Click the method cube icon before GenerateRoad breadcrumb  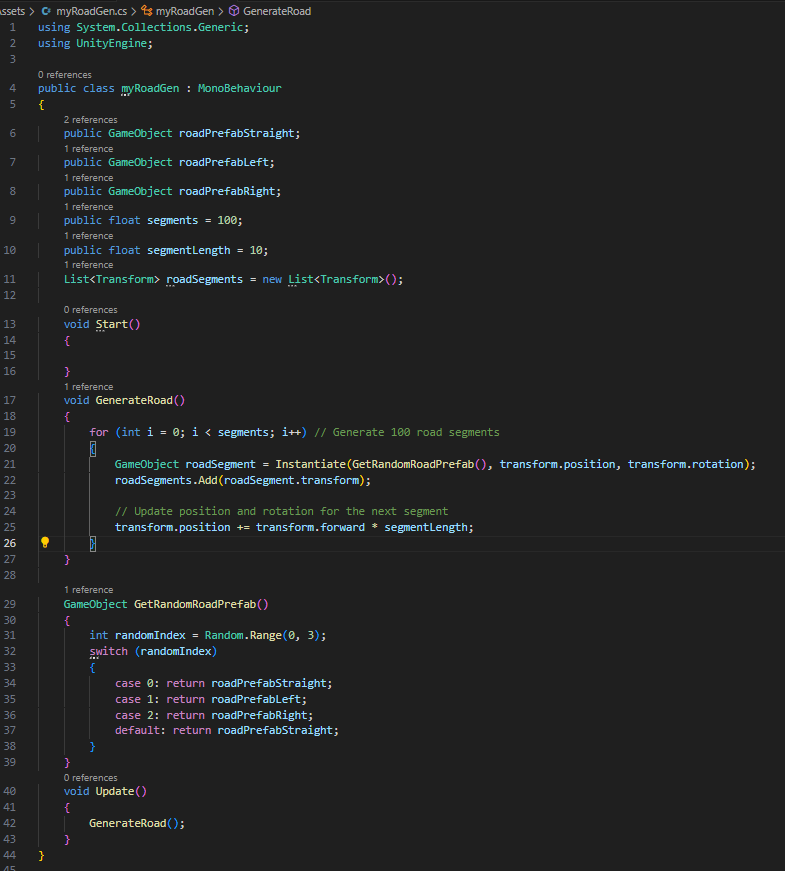click(234, 11)
